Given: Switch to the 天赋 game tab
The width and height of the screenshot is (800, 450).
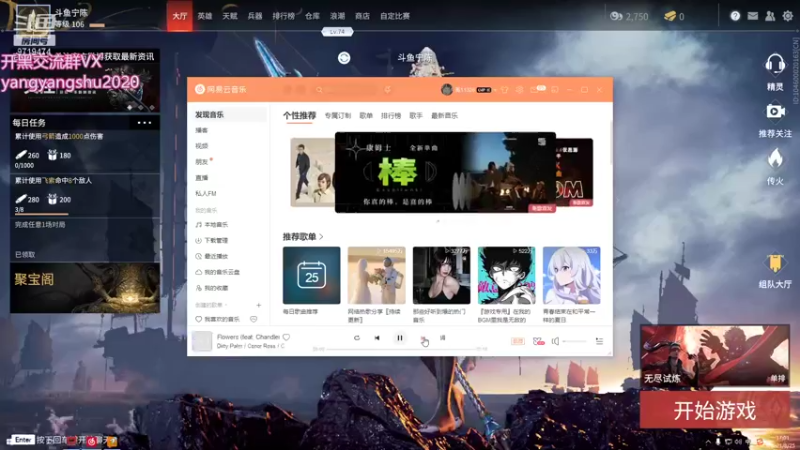Looking at the screenshot, I should click(230, 16).
